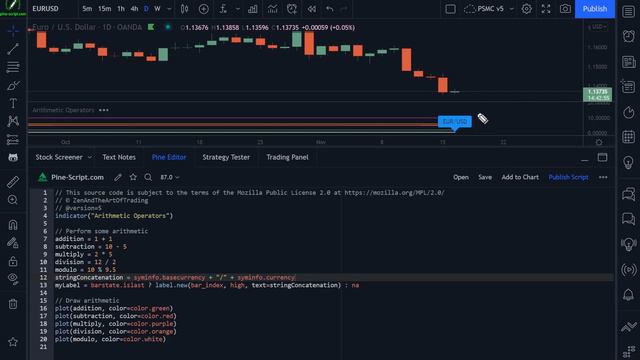Image resolution: width=640 pixels, height=360 pixels.
Task: Open the prediction and measurement tools
Action: pos(13,140)
